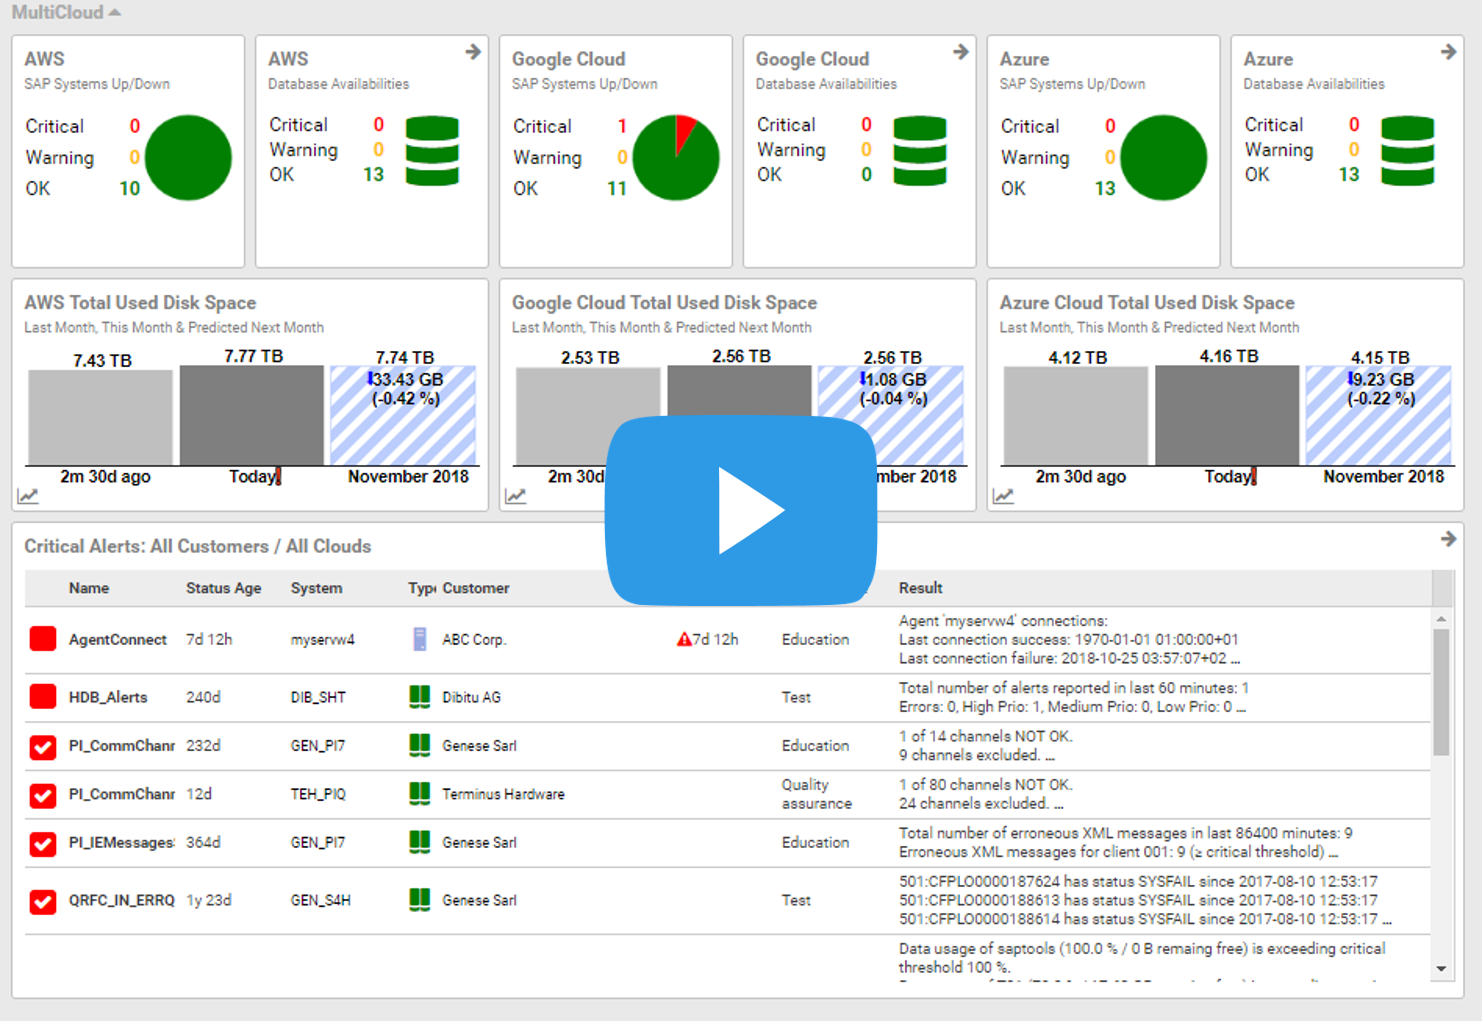Click the Azure database stack icon
This screenshot has height=1021, width=1482.
[x=1408, y=152]
